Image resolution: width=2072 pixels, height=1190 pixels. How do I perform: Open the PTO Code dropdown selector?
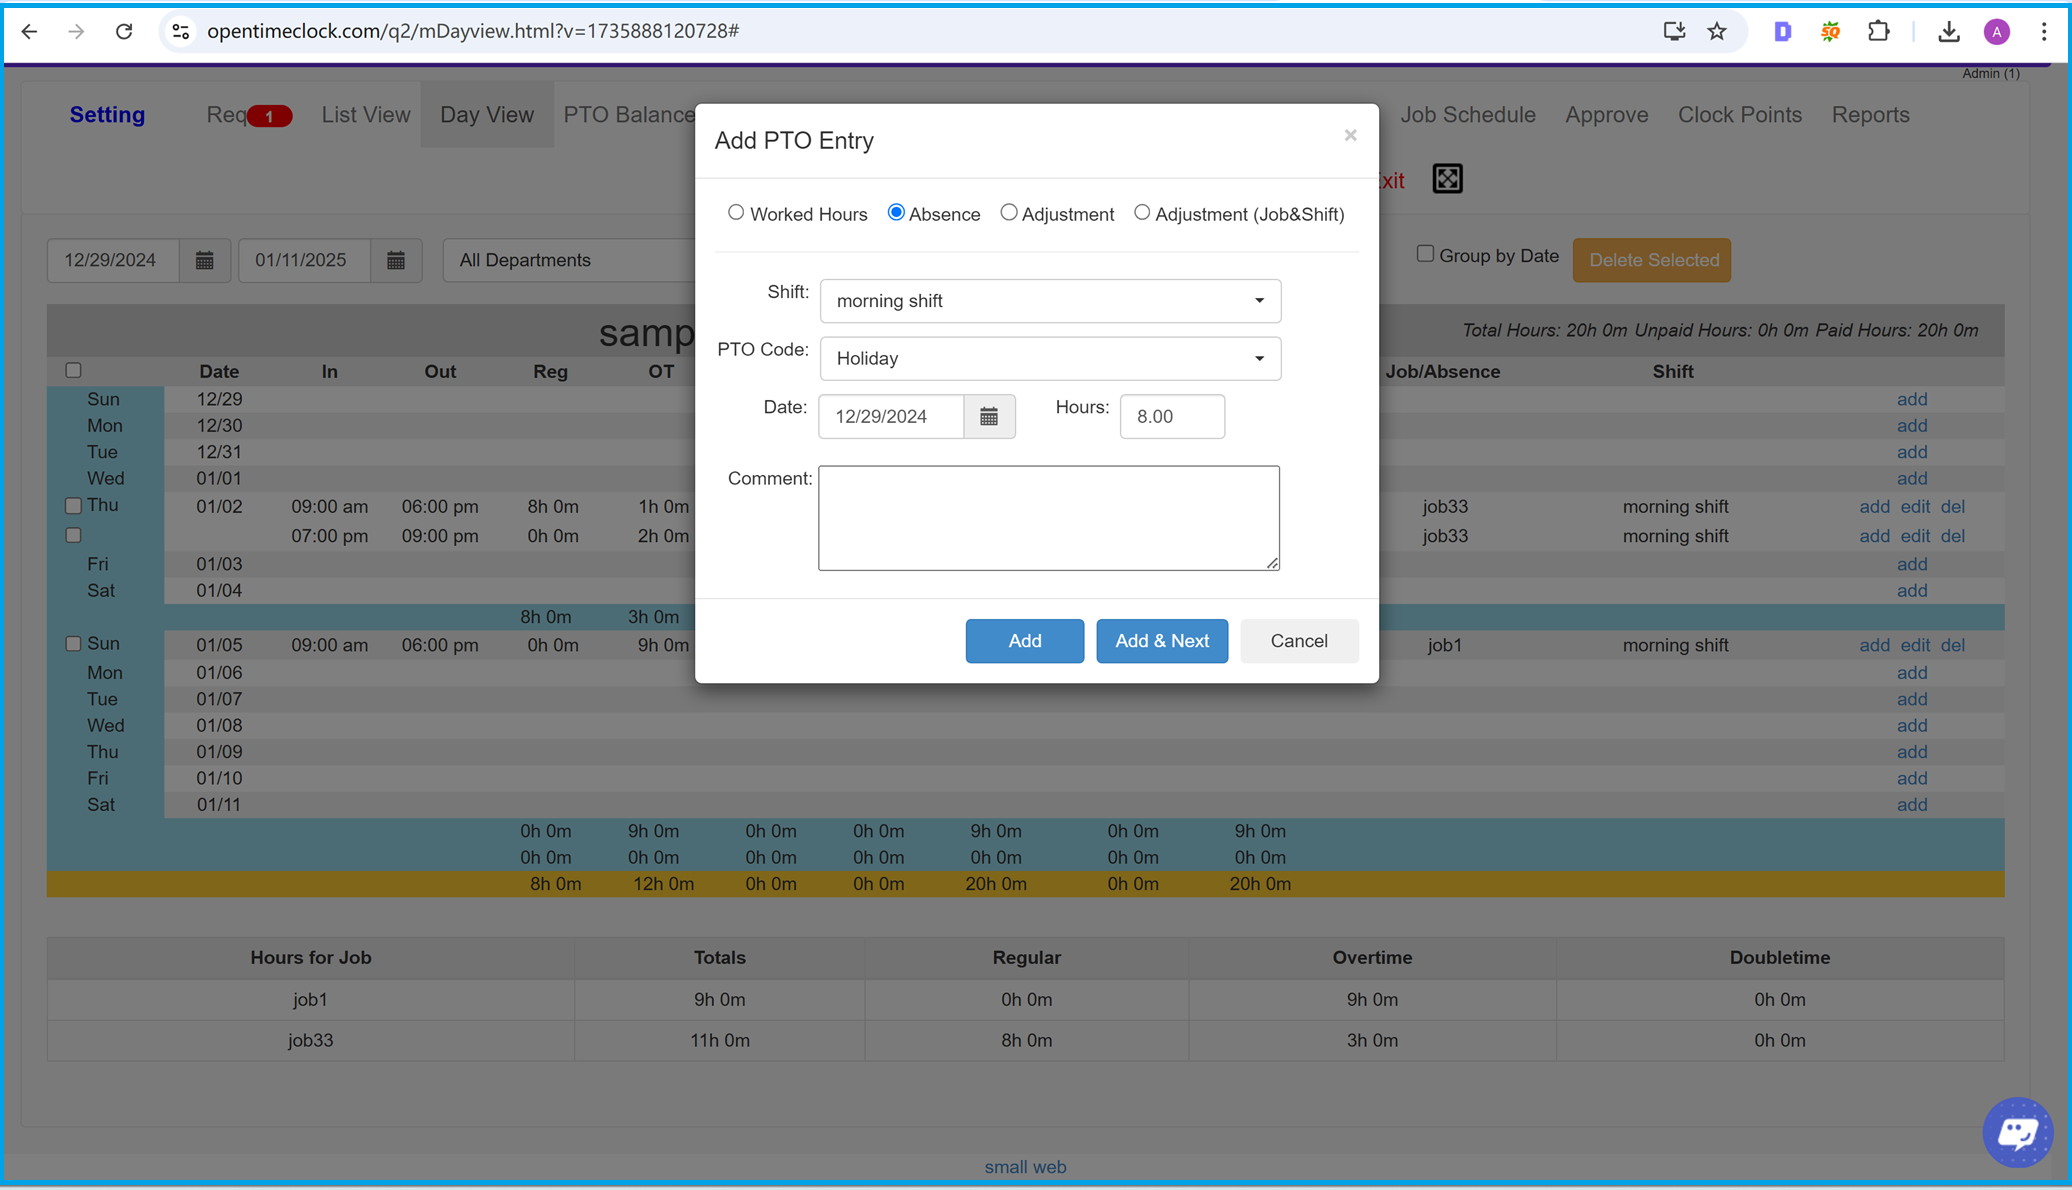coord(1050,357)
